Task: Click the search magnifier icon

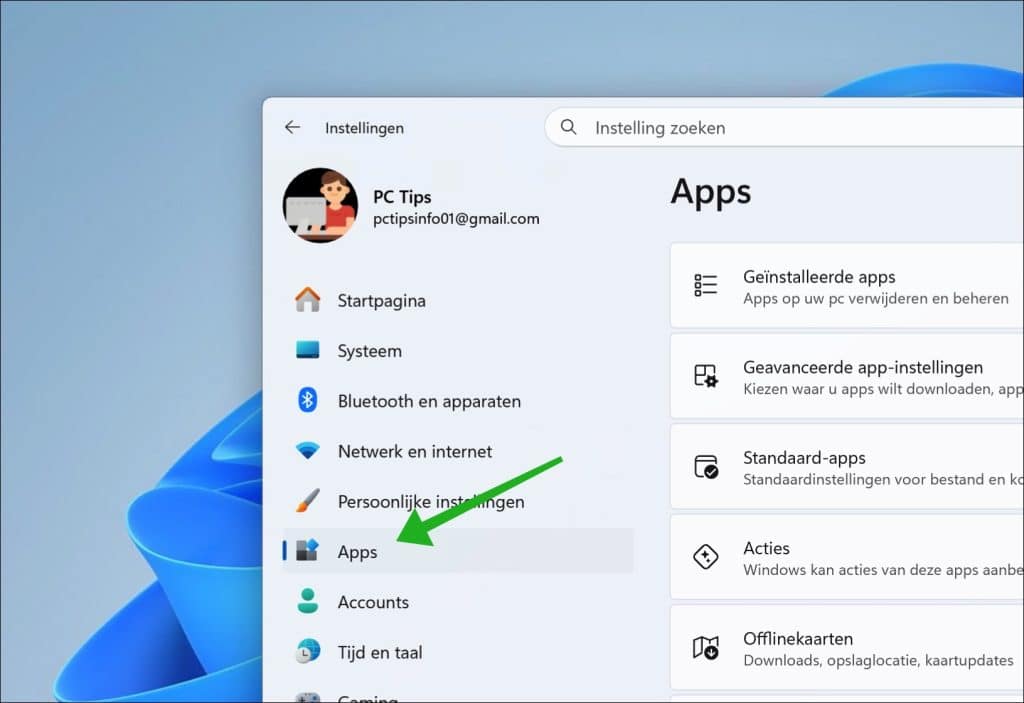Action: click(567, 127)
